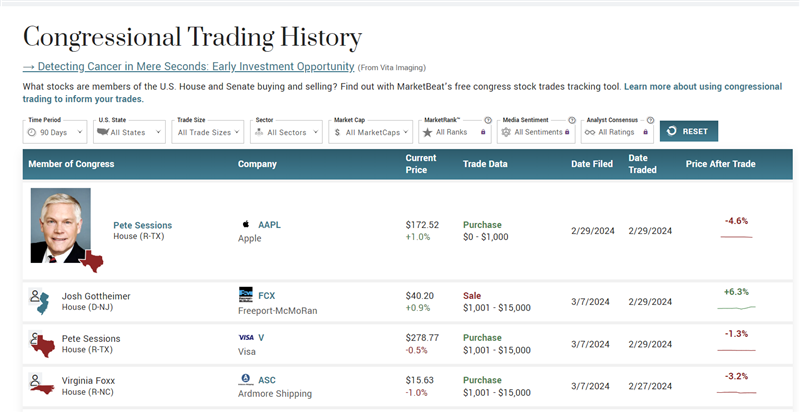The image size is (800, 413).
Task: Click the Analyst Consensus help question mark icon
Action: pyautogui.click(x=650, y=120)
